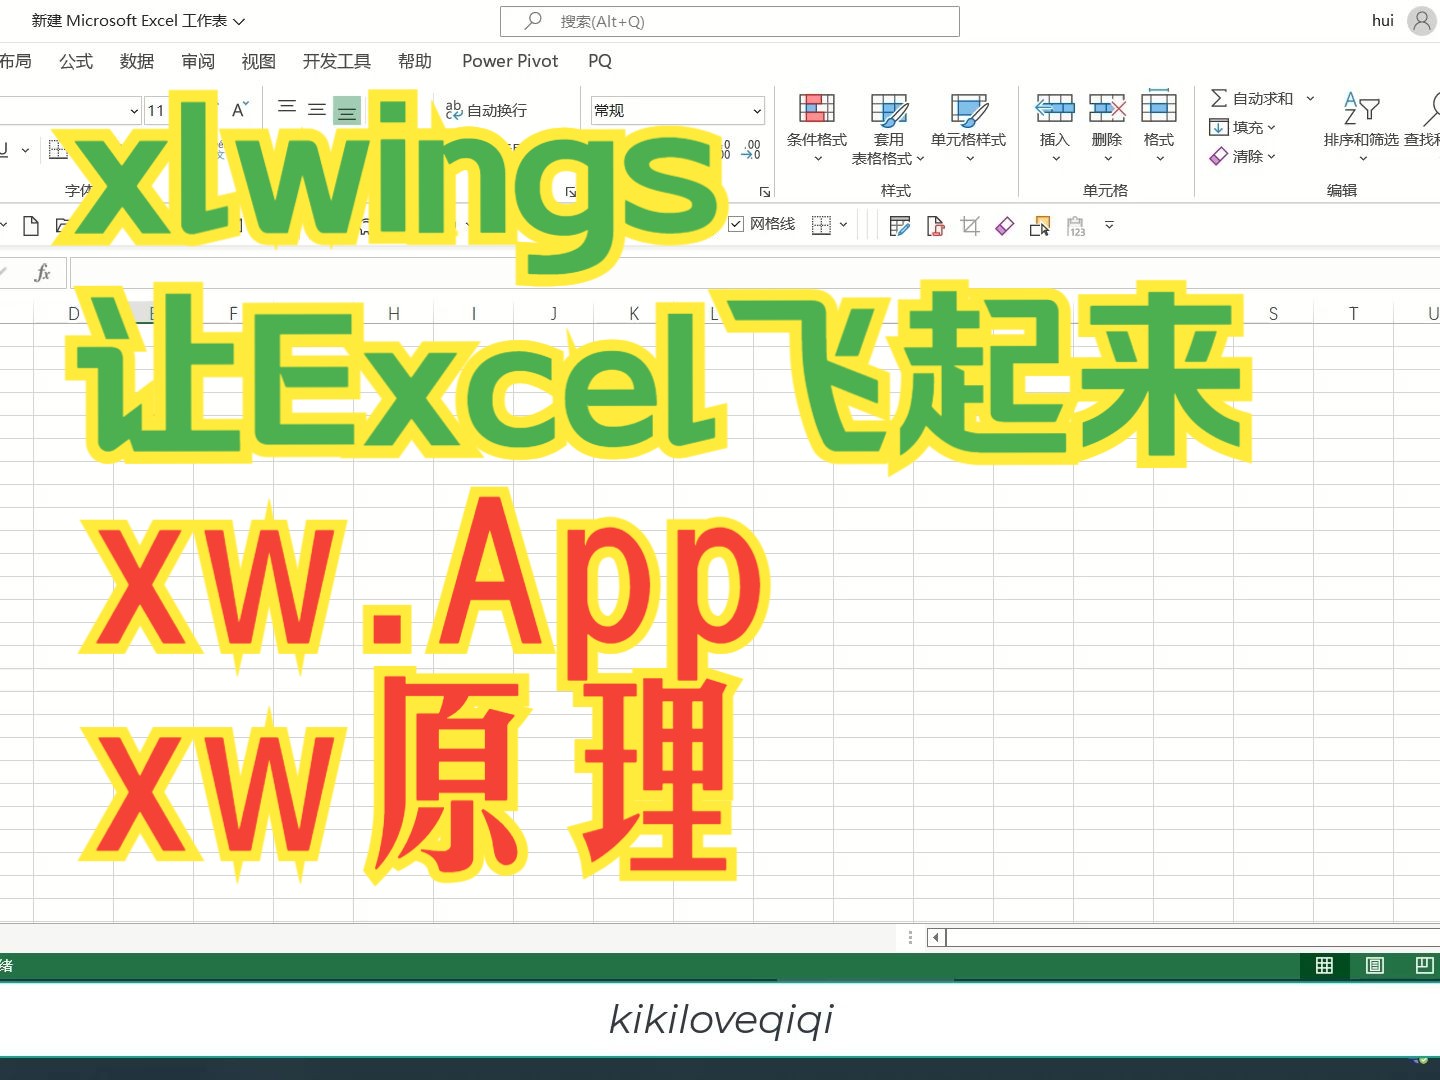Click the table edit icon in quick toolbar
Viewport: 1440px width, 1080px height.
tap(900, 226)
